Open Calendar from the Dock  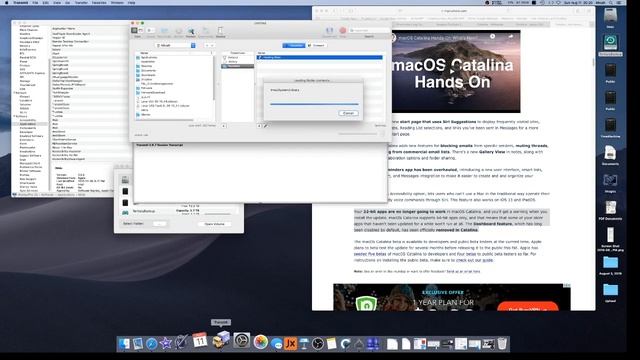[x=200, y=340]
